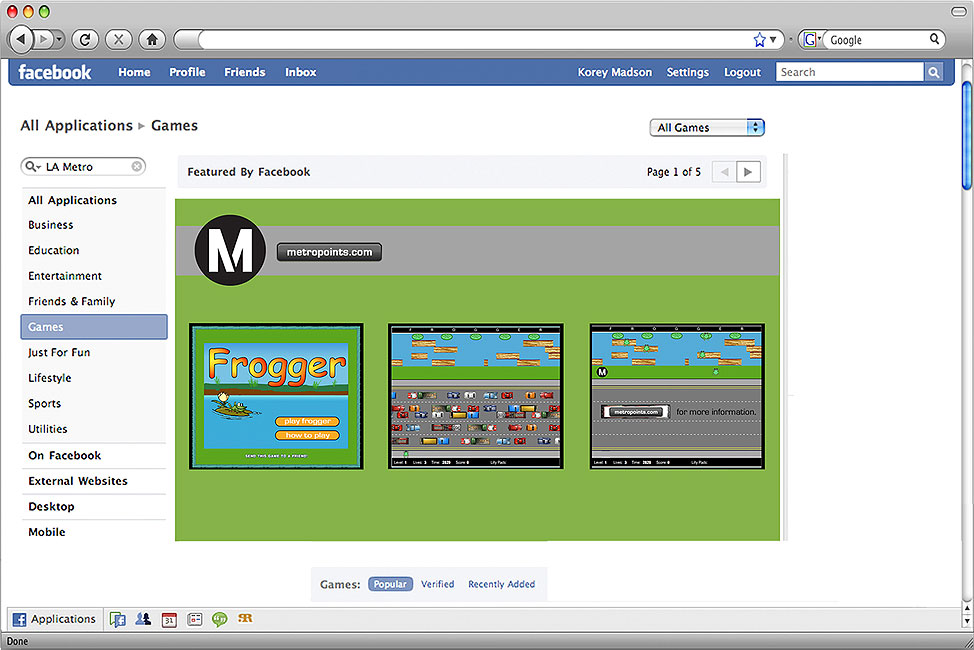Switch to Recently Added games

(x=501, y=584)
